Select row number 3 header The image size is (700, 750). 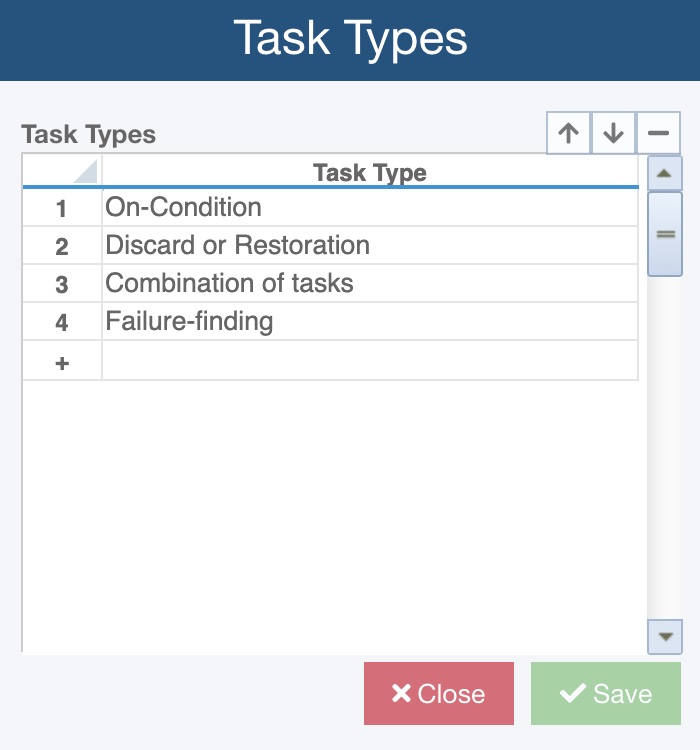pos(62,285)
